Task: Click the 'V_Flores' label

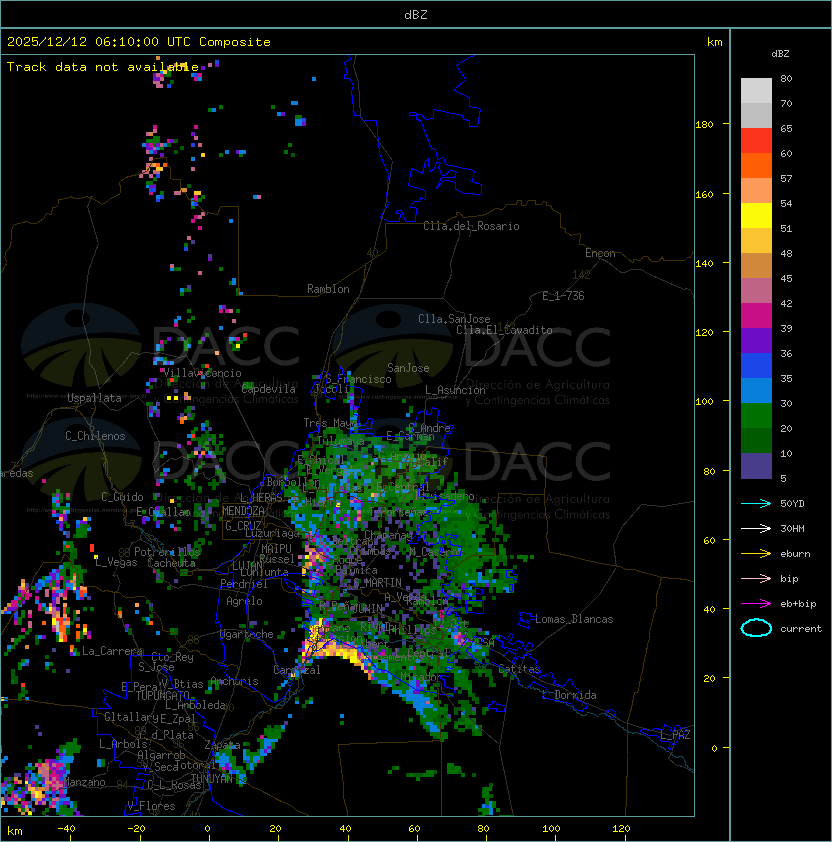Action: tap(151, 806)
